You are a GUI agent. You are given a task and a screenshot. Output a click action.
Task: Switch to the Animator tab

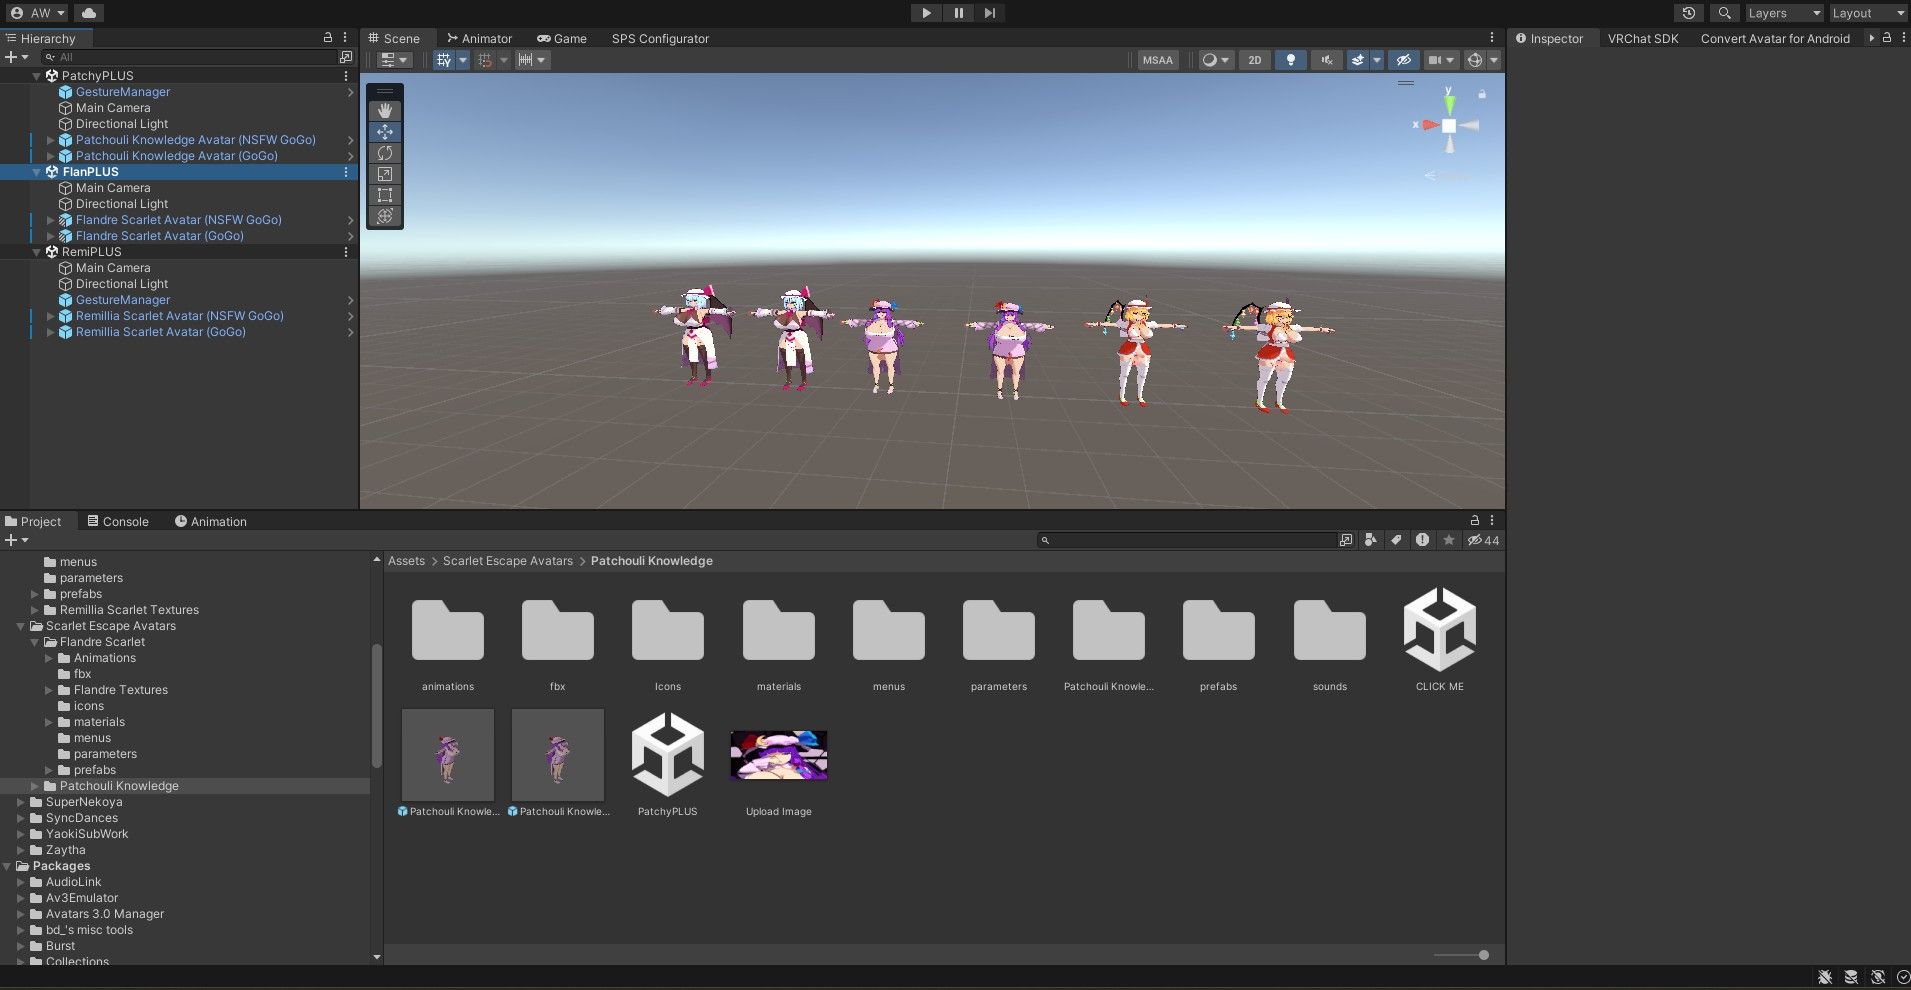(480, 39)
